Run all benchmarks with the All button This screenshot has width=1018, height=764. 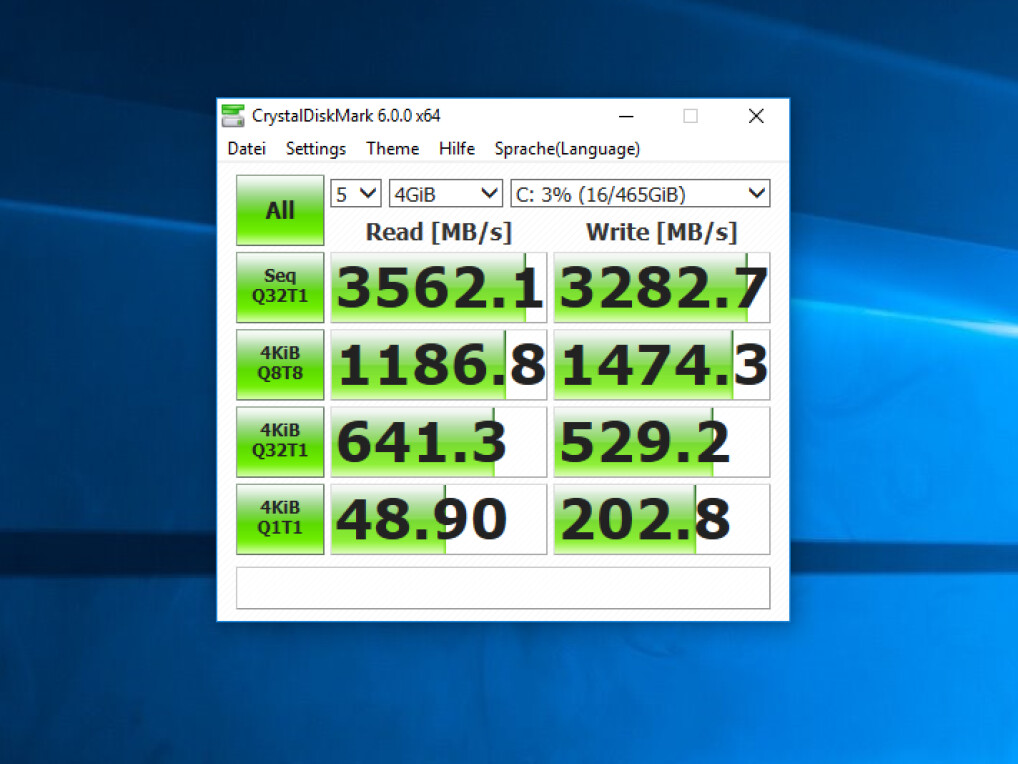(x=280, y=210)
